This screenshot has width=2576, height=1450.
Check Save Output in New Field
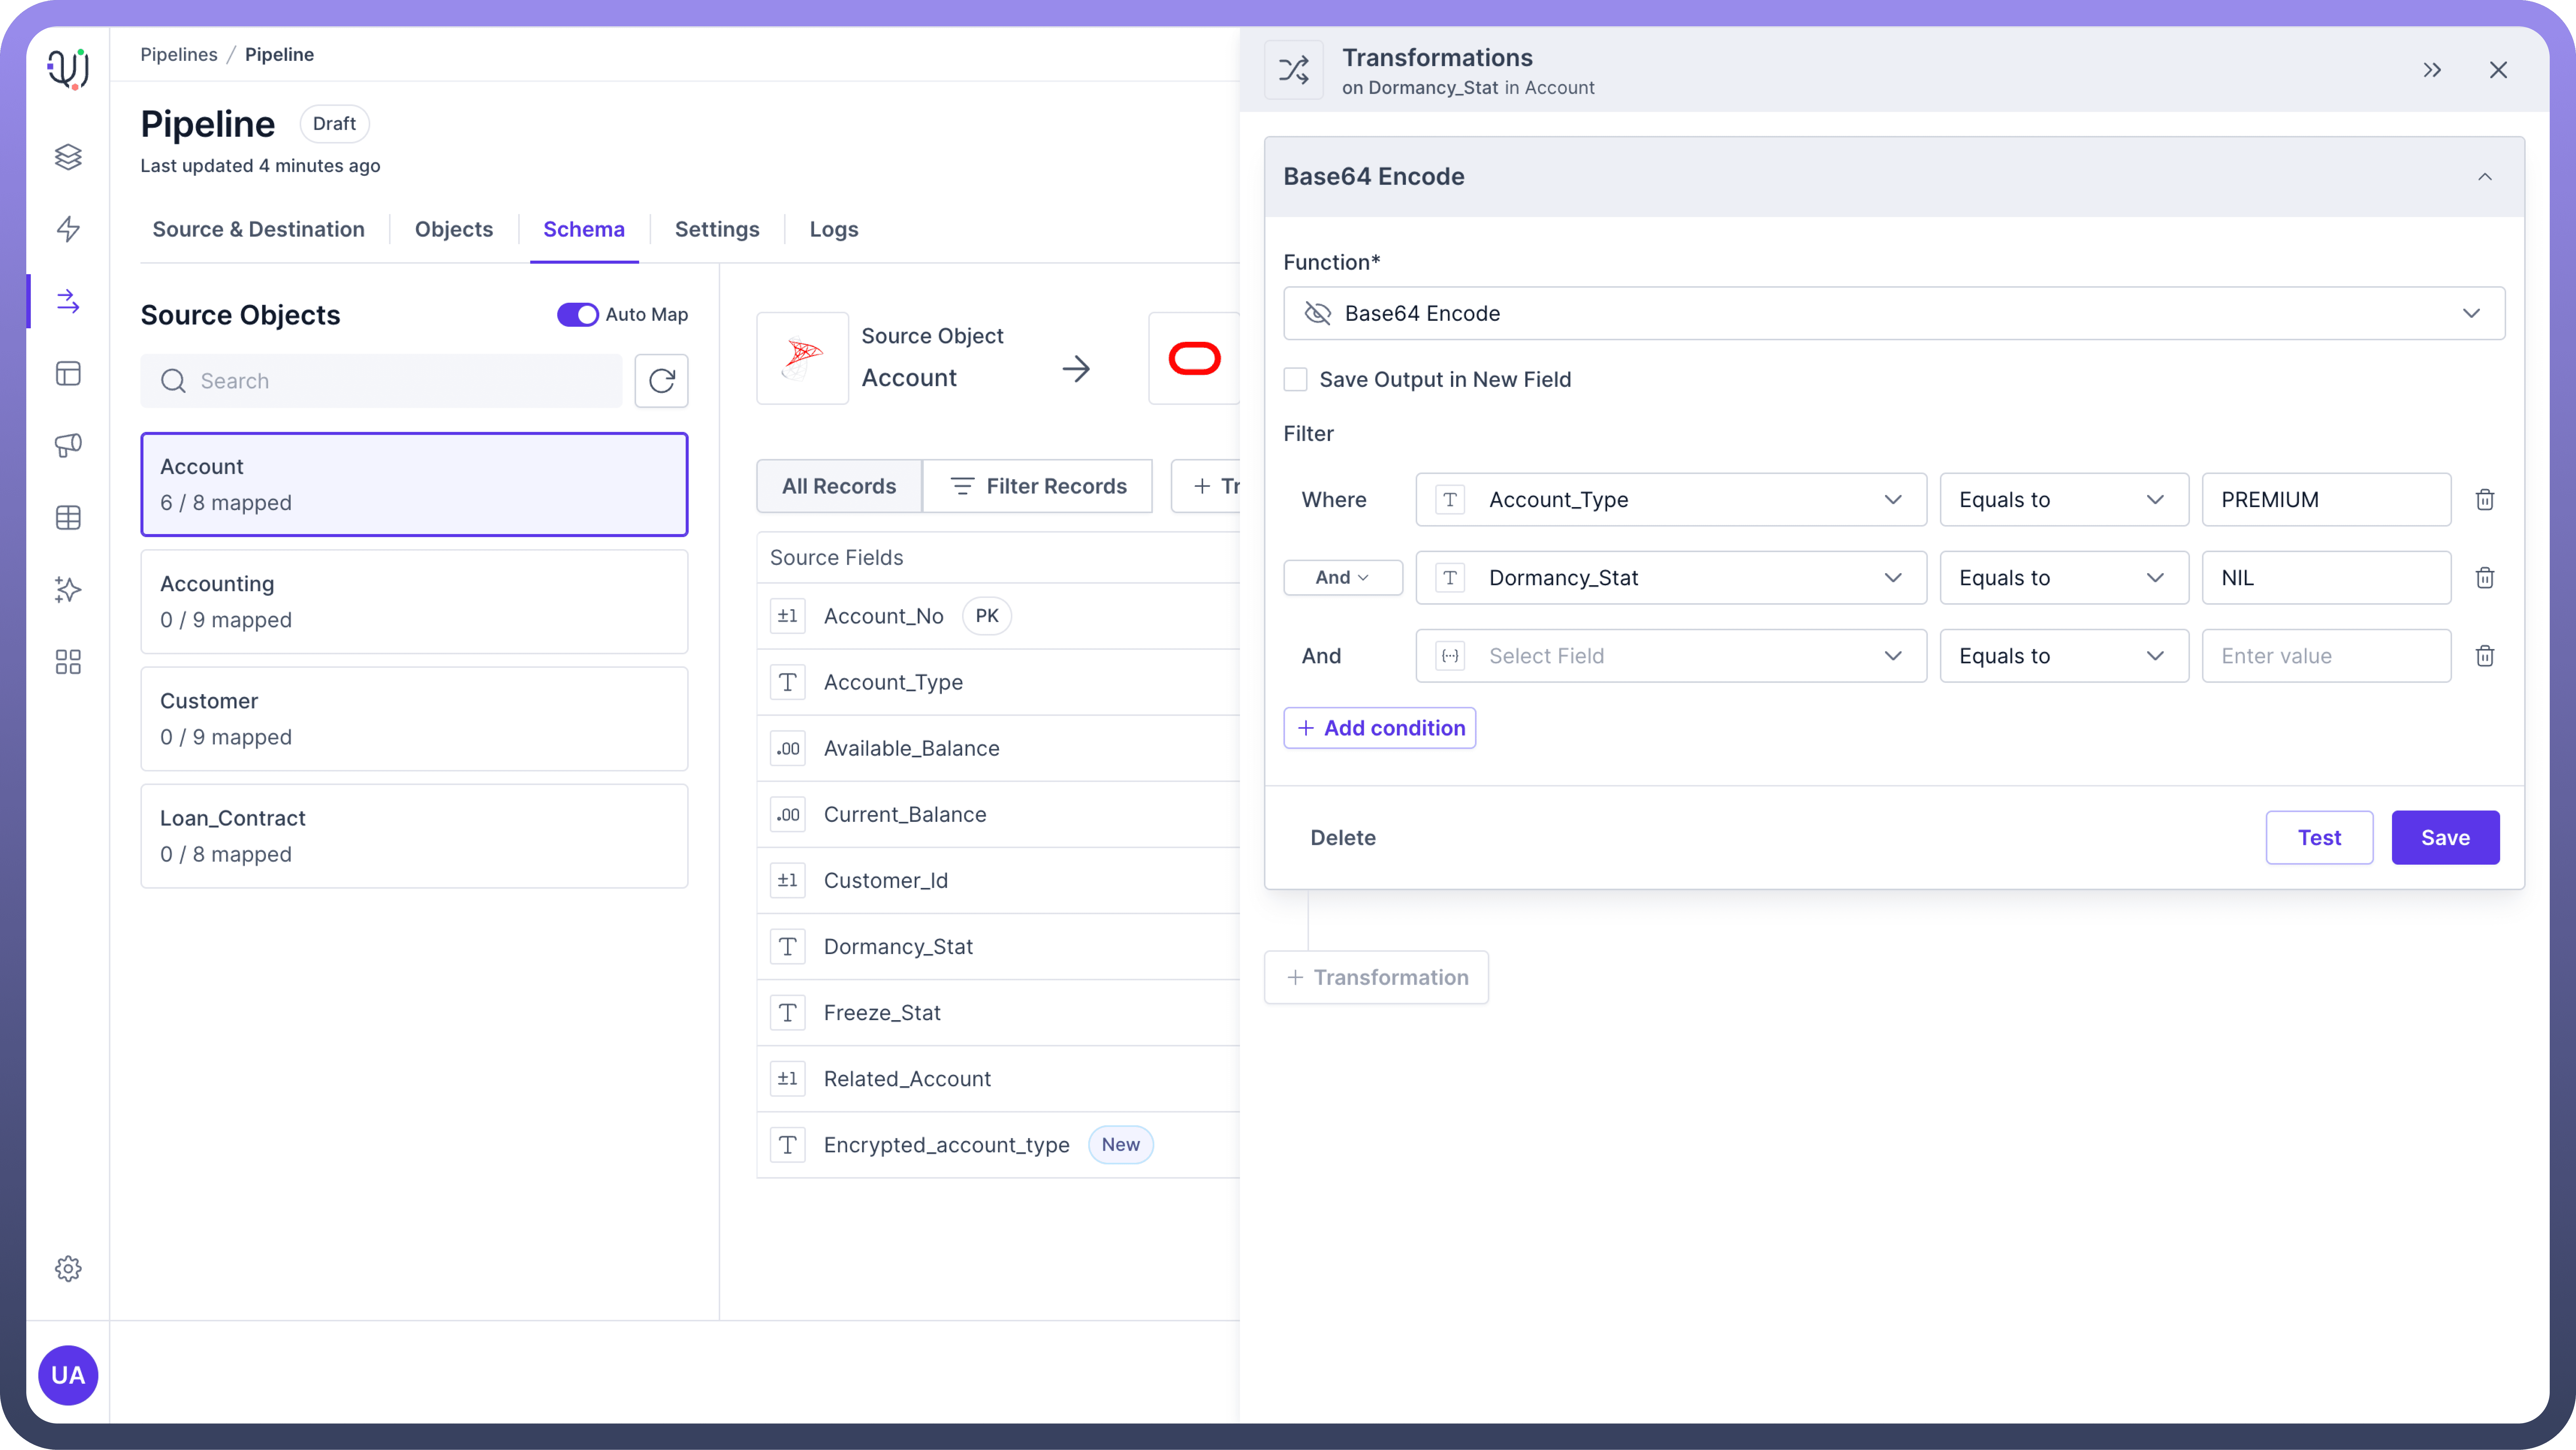click(x=1295, y=379)
